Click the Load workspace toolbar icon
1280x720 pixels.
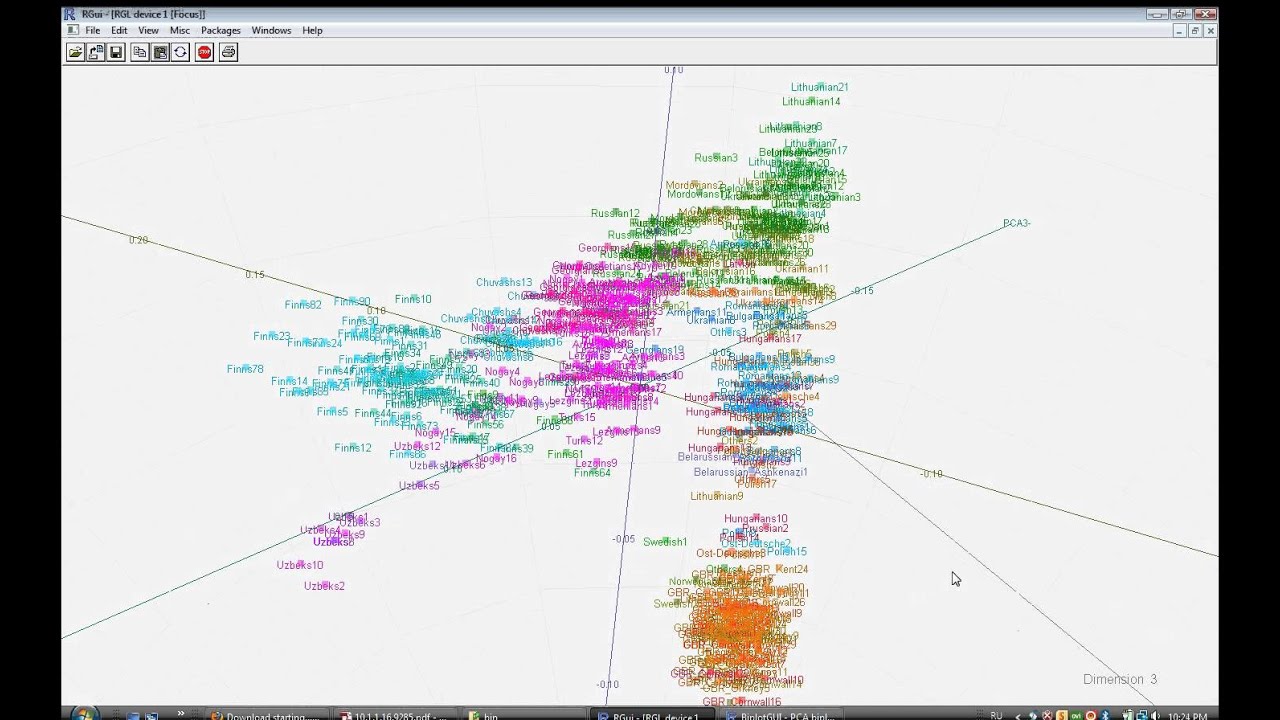point(96,52)
